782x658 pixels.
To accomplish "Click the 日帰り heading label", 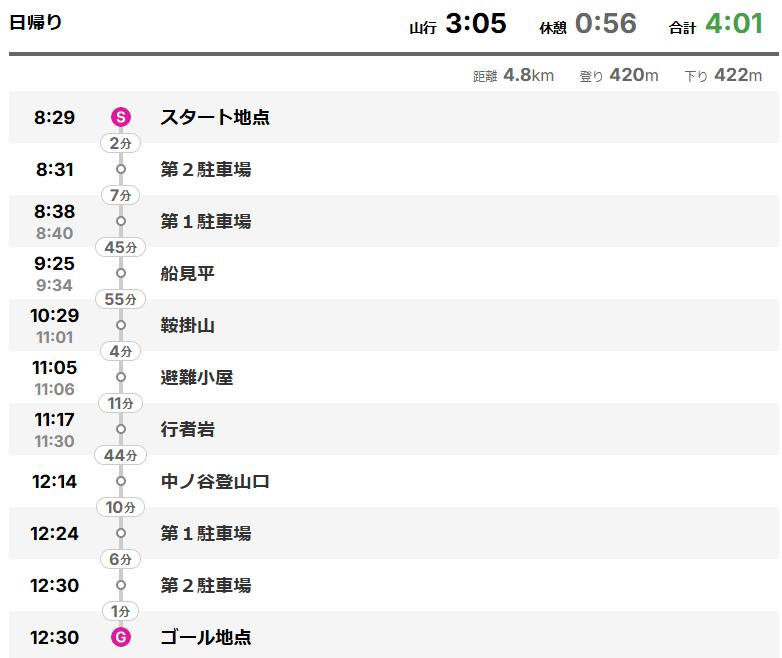I will pos(35,22).
